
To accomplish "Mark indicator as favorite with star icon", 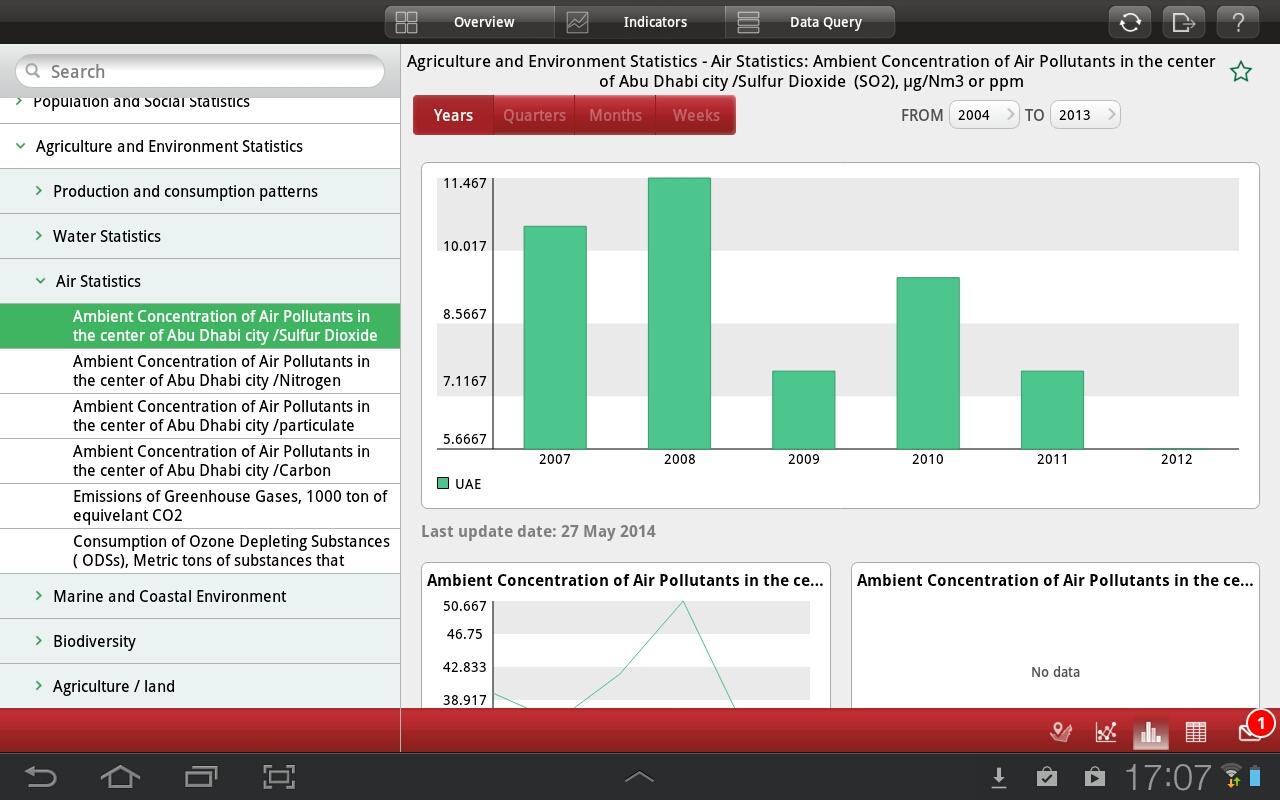I will (1241, 72).
